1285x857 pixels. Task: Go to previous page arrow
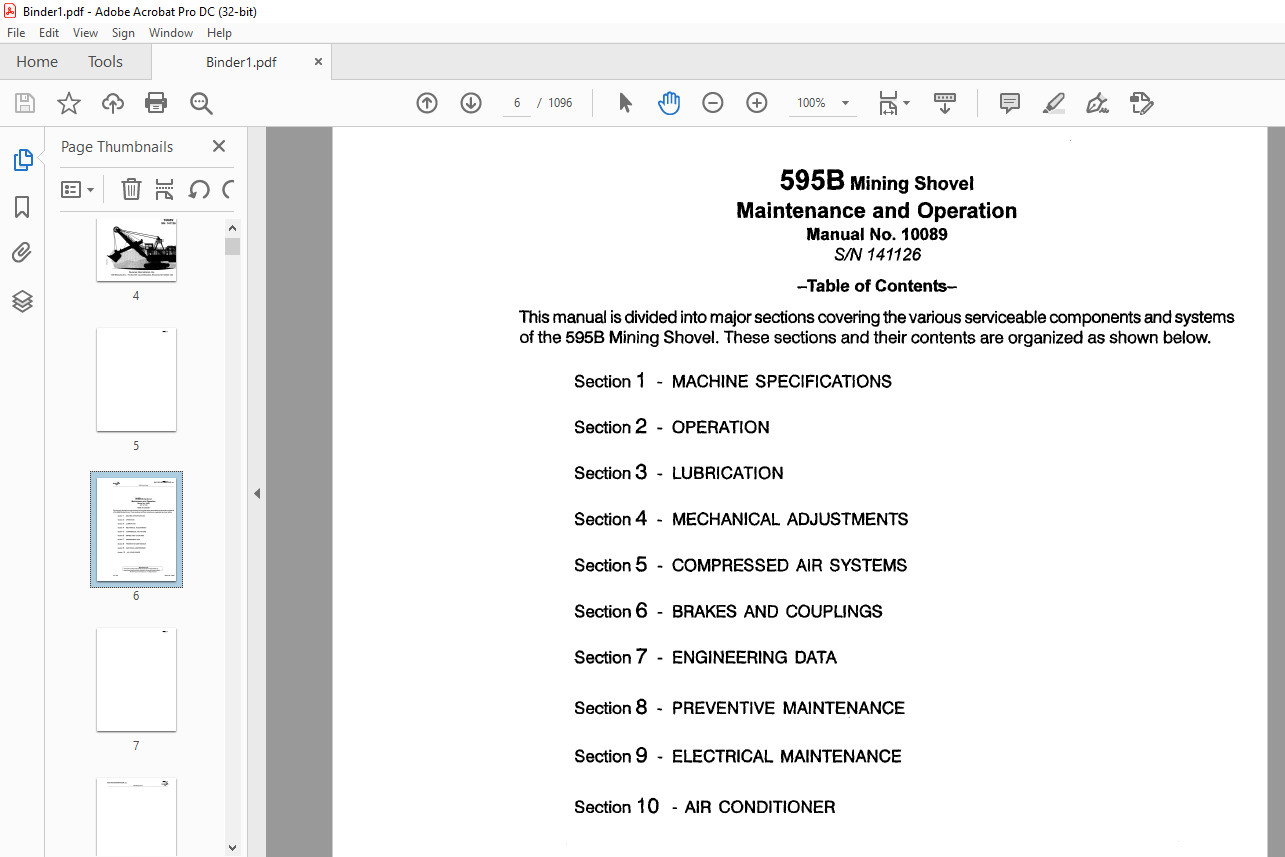tap(427, 103)
